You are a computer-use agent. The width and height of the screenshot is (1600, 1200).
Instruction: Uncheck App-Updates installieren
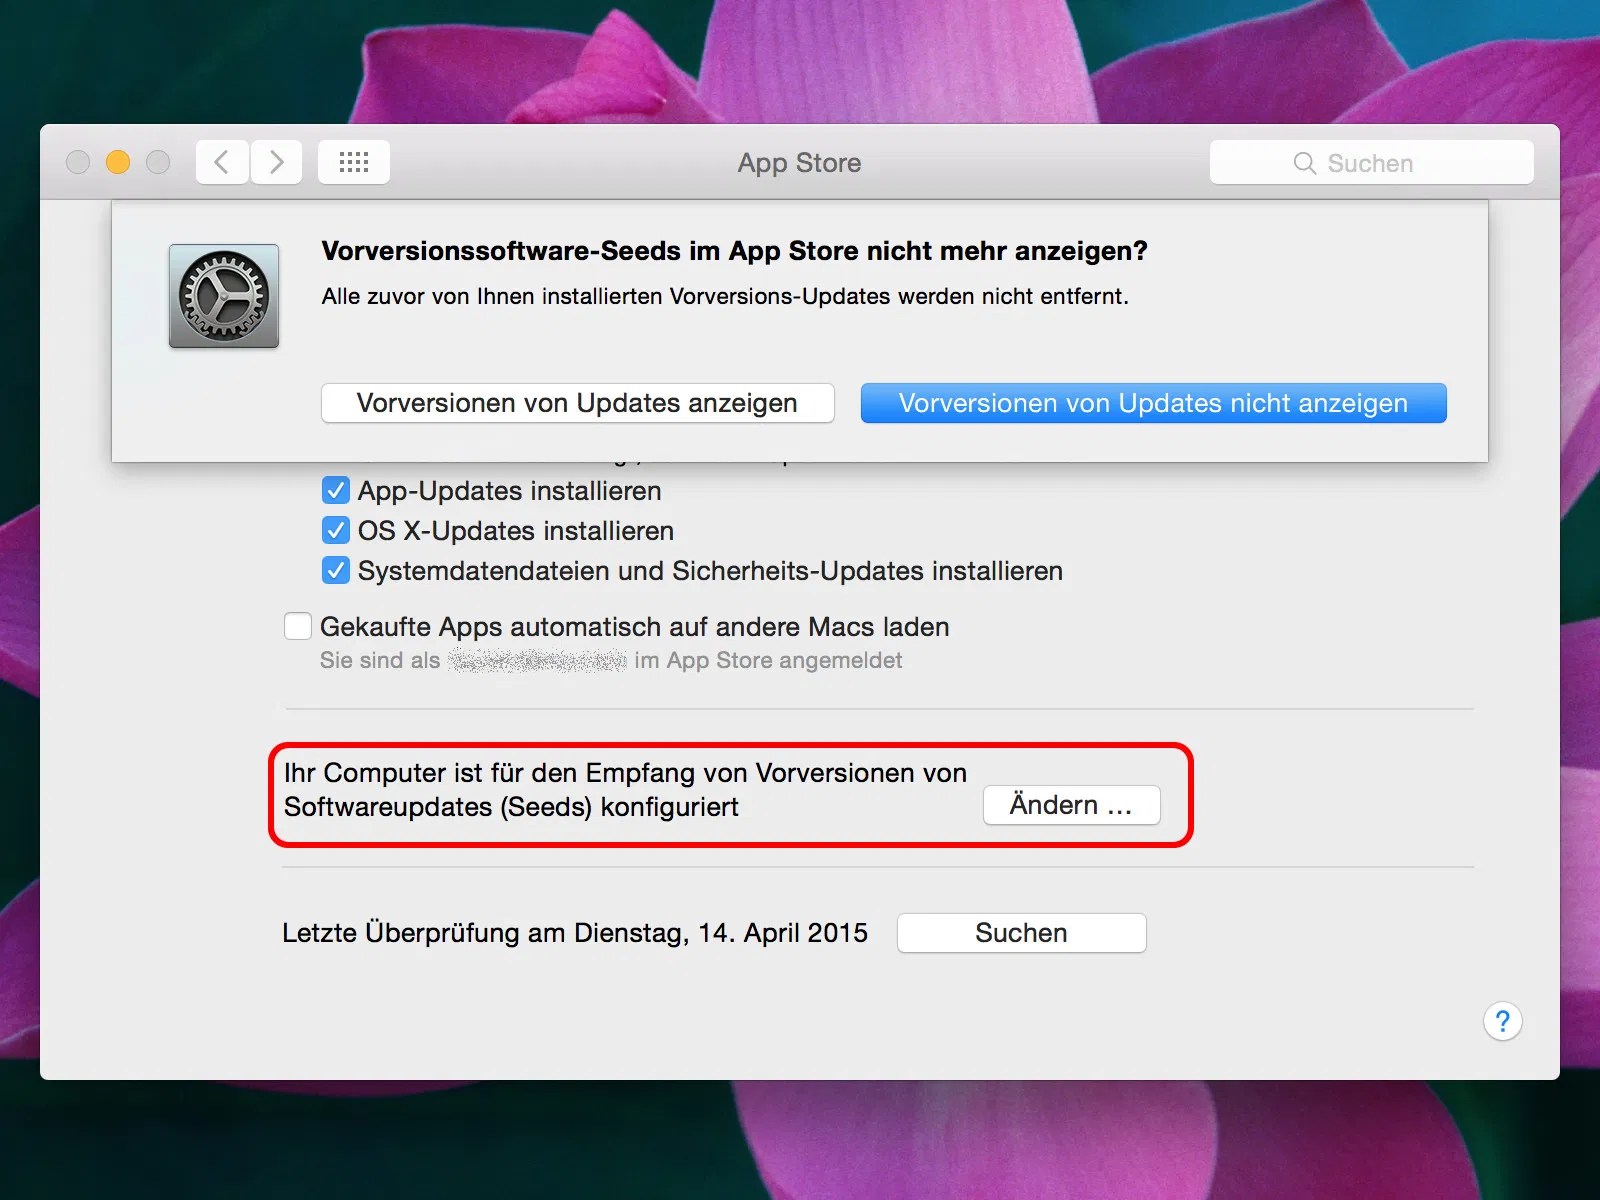coord(336,491)
